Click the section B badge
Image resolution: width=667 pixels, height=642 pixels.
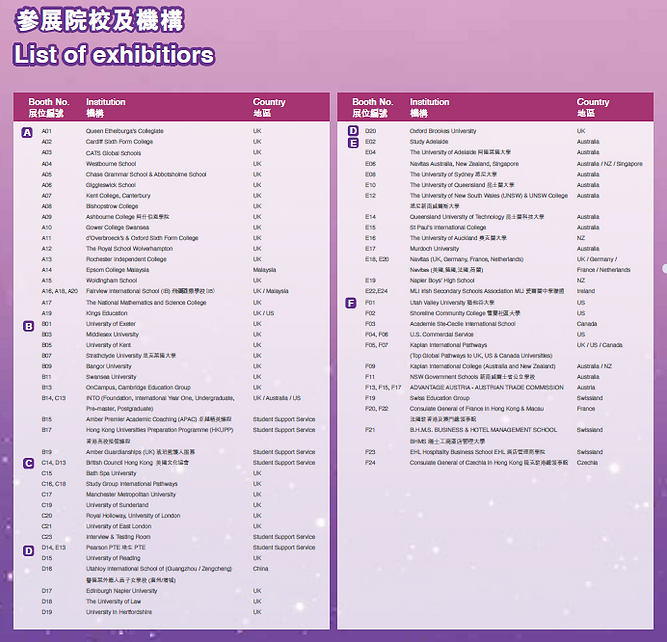click(x=29, y=326)
